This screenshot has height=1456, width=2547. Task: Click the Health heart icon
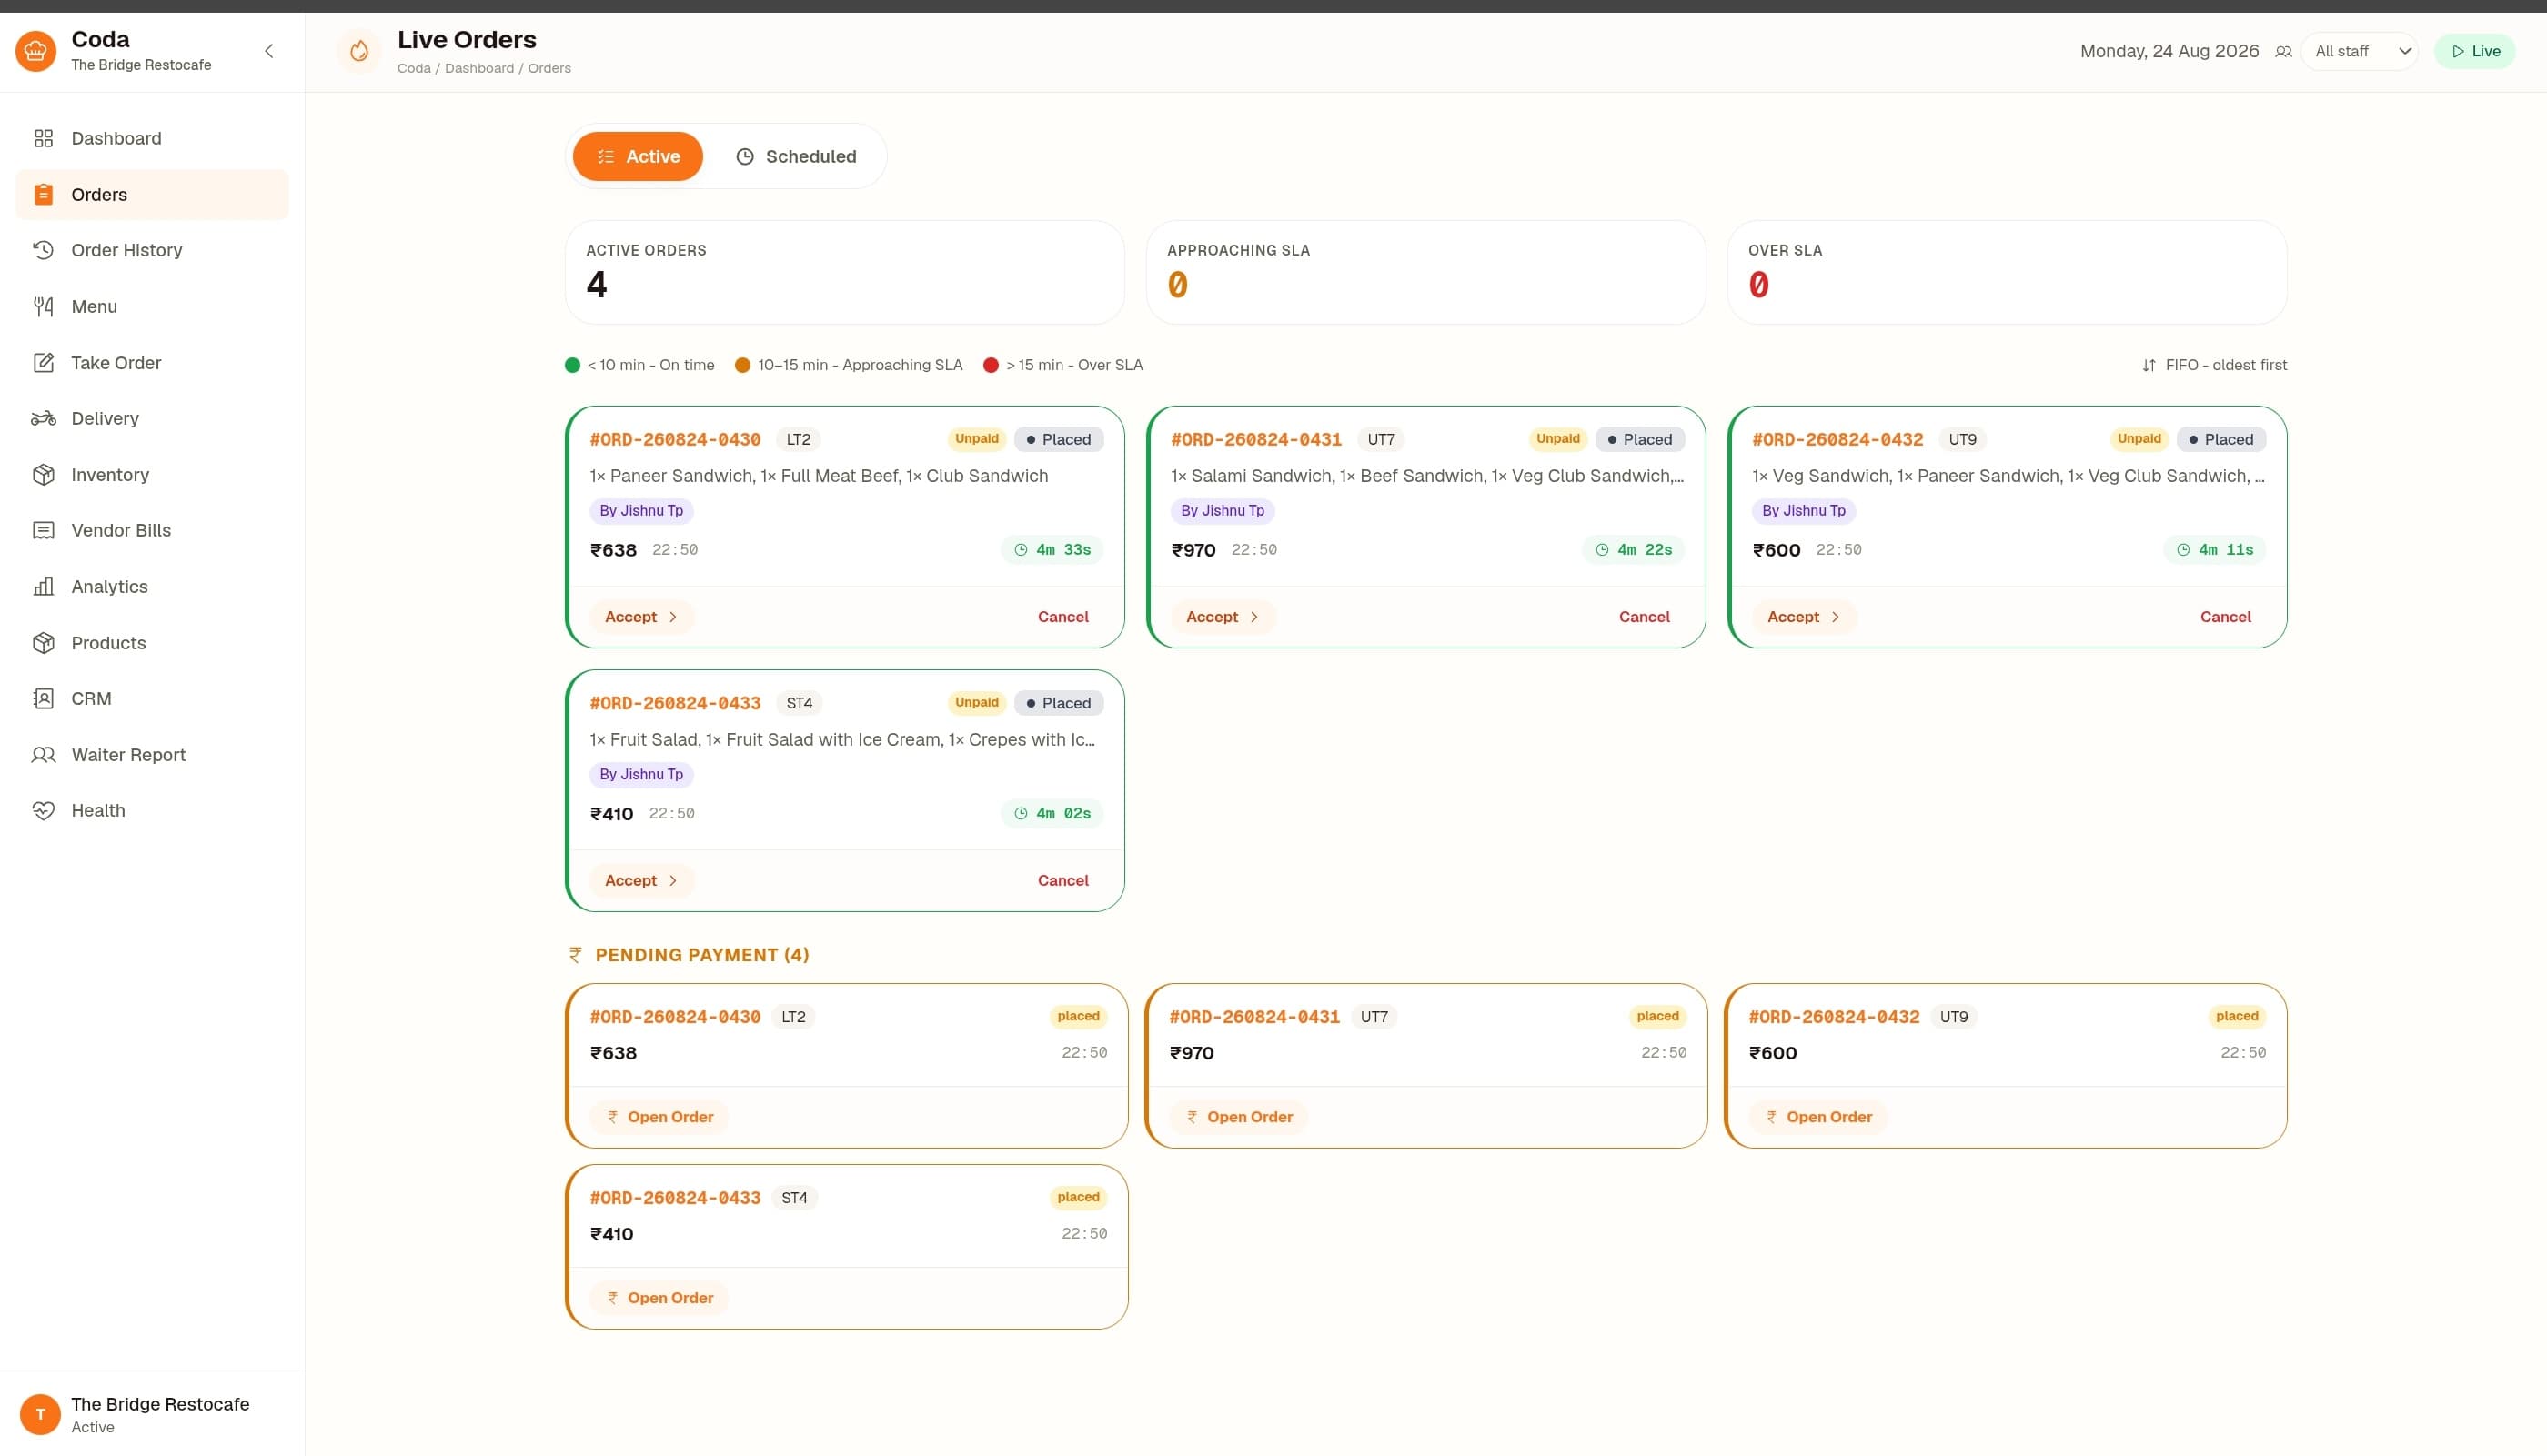point(43,810)
